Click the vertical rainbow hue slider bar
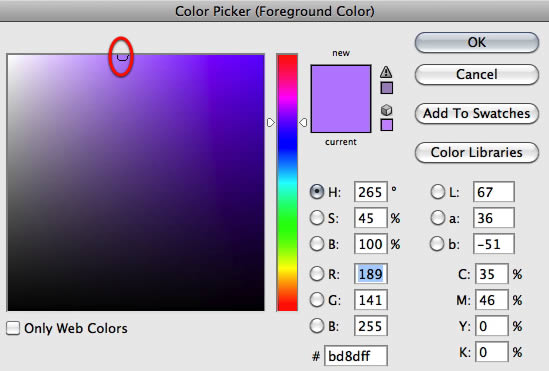Viewport: 549px width, 371px height. 287,182
